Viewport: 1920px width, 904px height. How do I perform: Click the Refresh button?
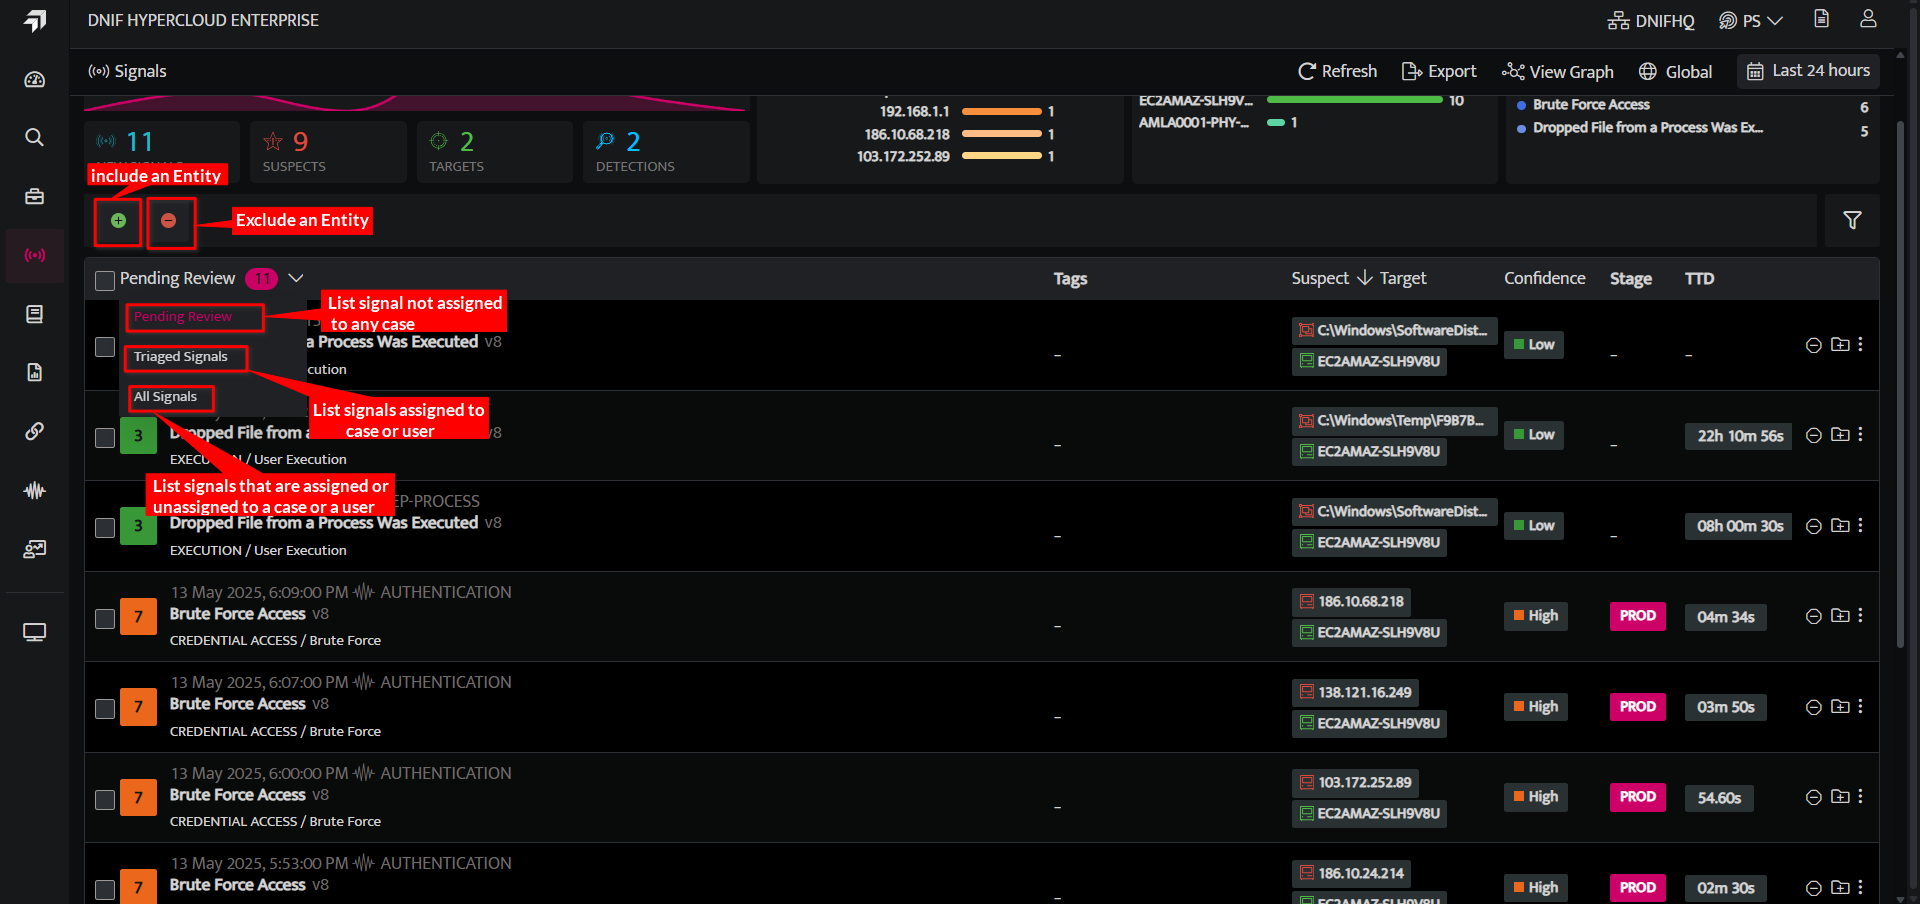pyautogui.click(x=1337, y=71)
